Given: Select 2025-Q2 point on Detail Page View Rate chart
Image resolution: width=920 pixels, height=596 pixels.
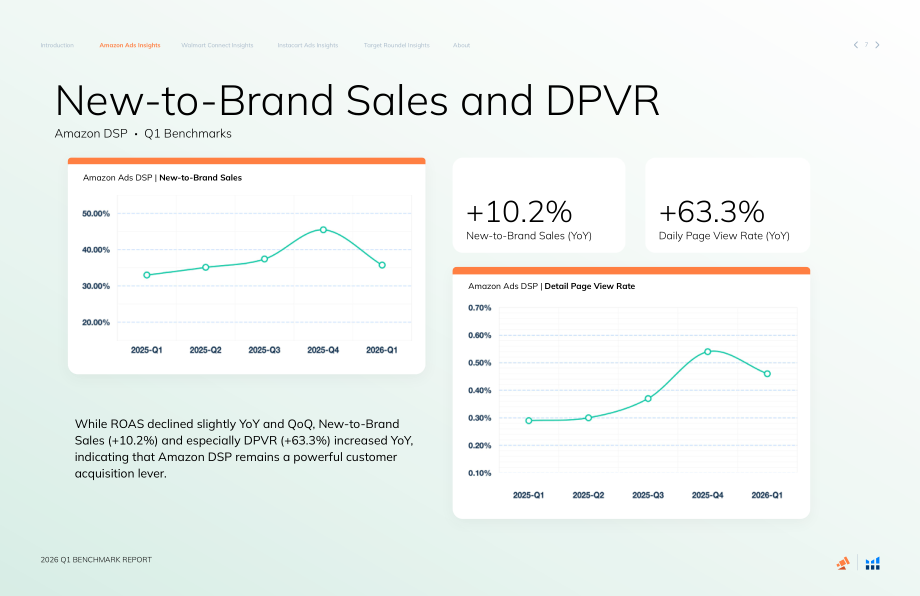Looking at the screenshot, I should [588, 418].
